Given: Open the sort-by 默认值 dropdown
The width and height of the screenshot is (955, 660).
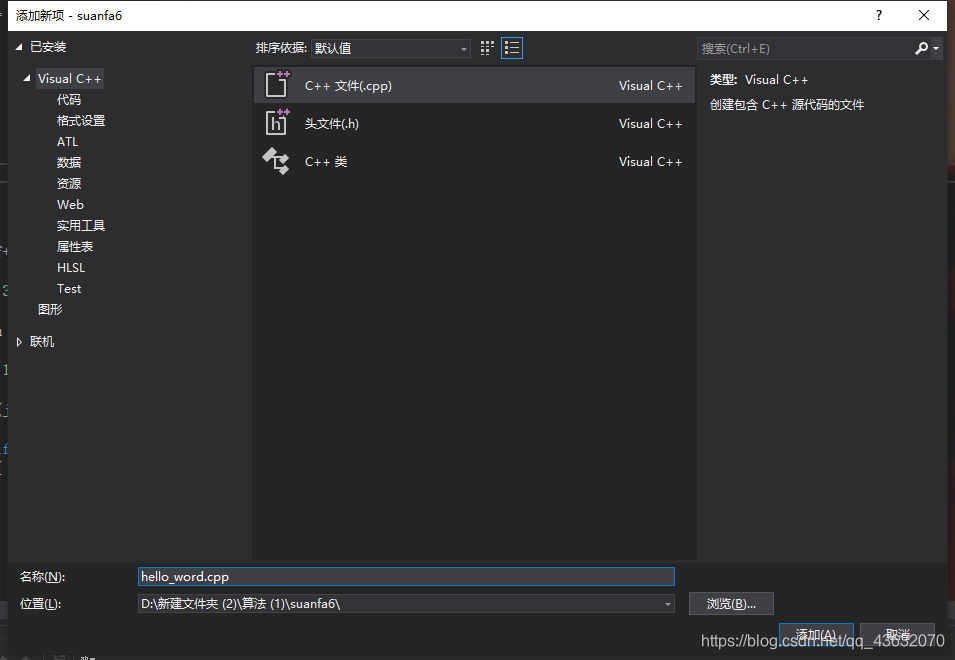Looking at the screenshot, I should (x=390, y=48).
